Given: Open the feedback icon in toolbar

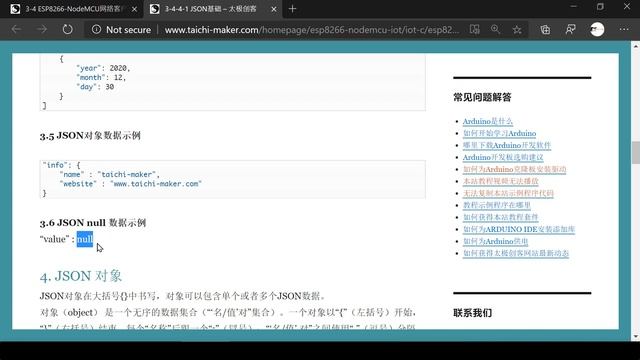Looking at the screenshot, I should tap(571, 29).
